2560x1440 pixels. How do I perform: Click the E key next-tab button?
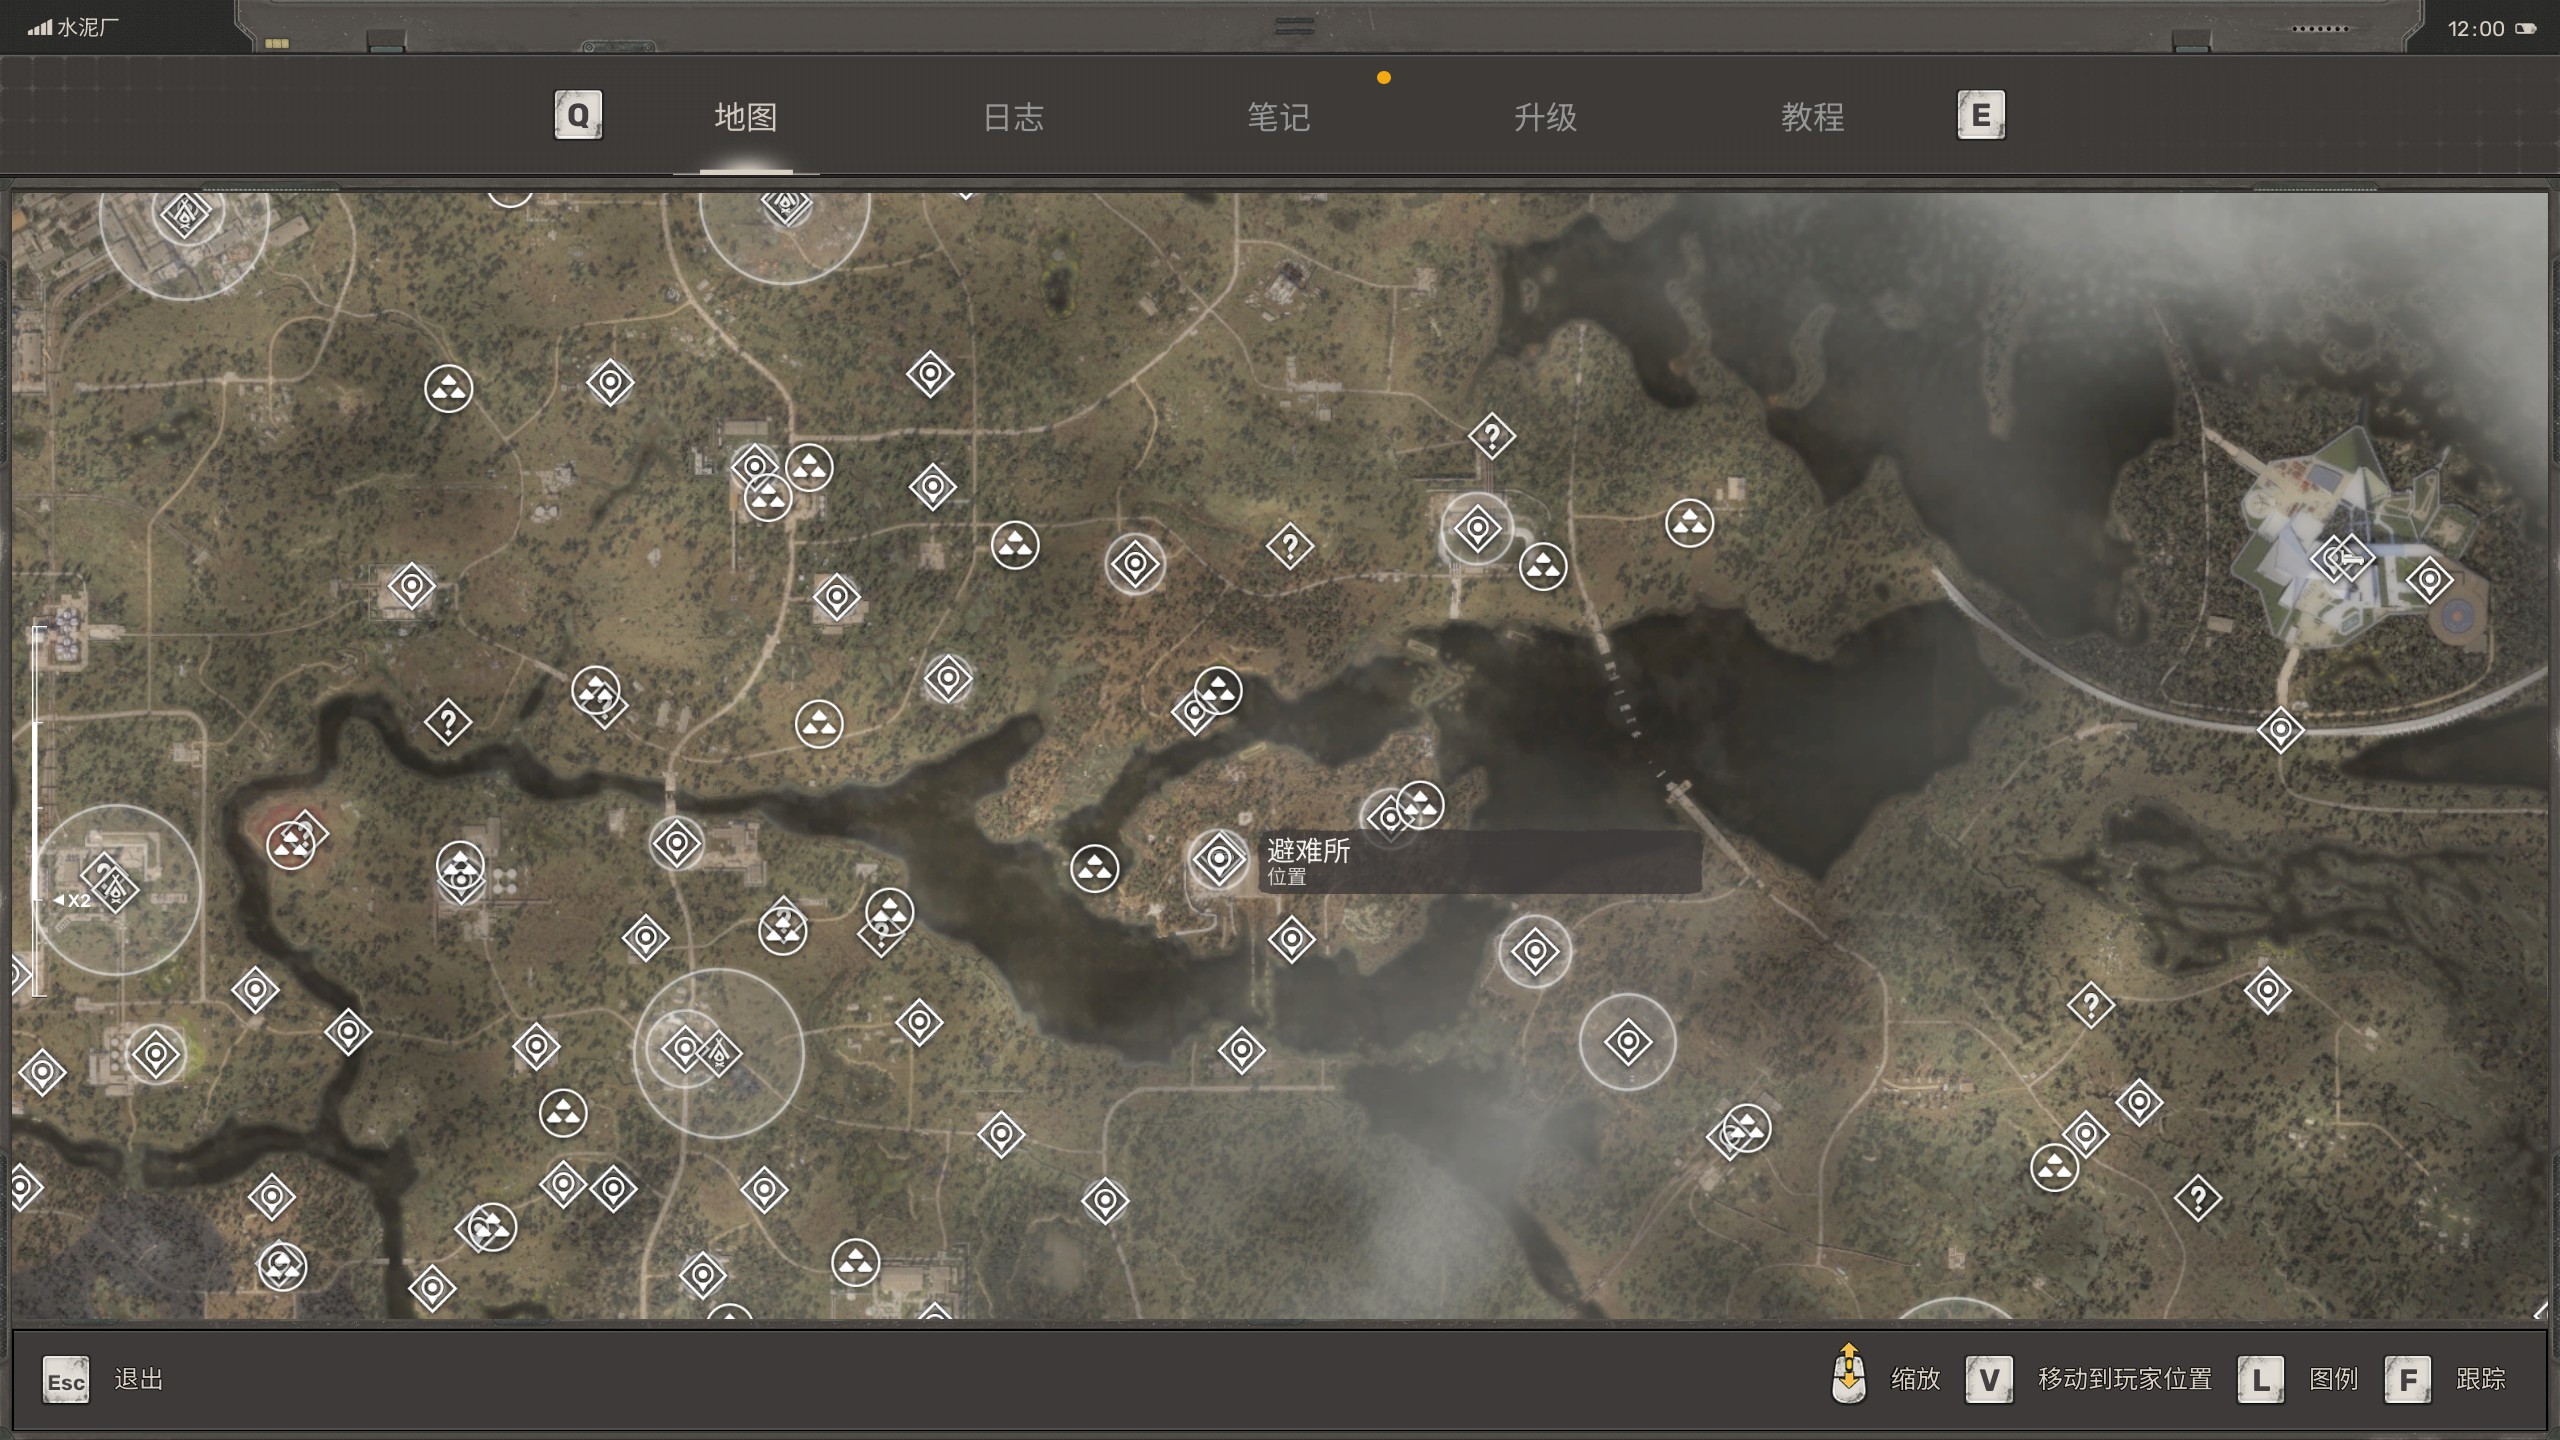1981,115
